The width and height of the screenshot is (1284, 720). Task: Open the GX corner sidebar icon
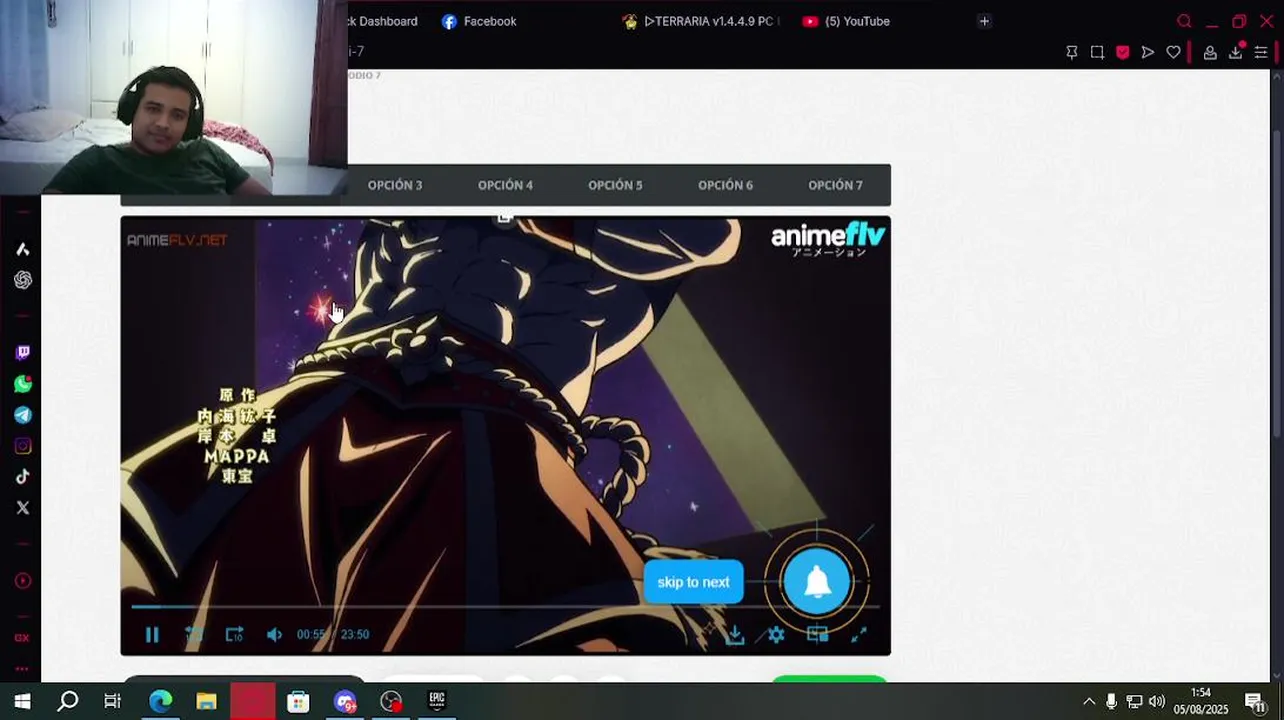pos(22,638)
